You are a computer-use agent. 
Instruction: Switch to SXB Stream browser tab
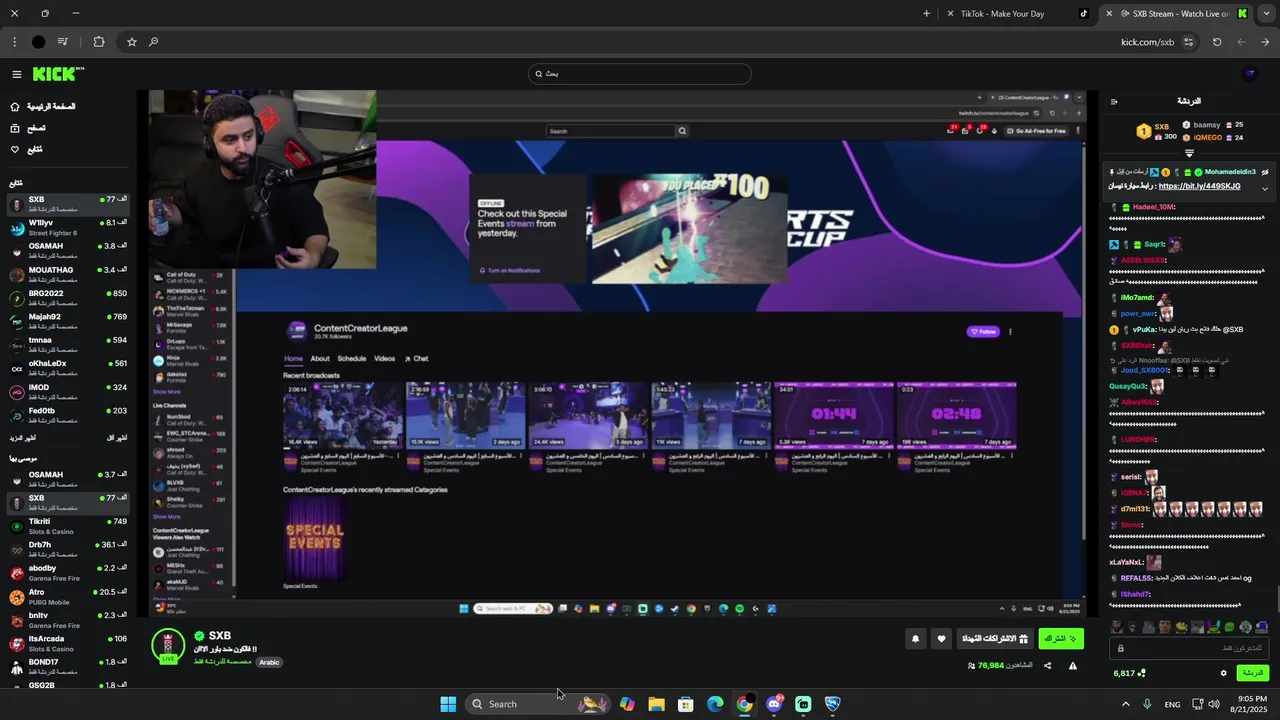pyautogui.click(x=1177, y=14)
